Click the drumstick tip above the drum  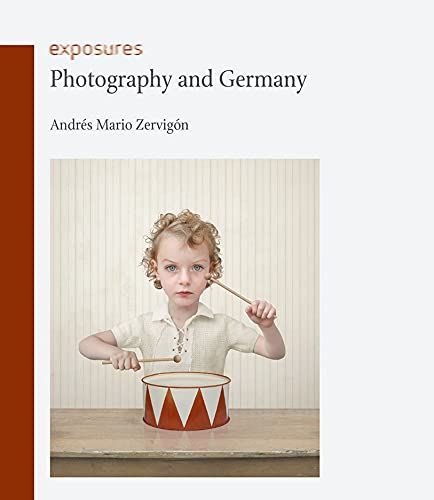tap(177, 359)
